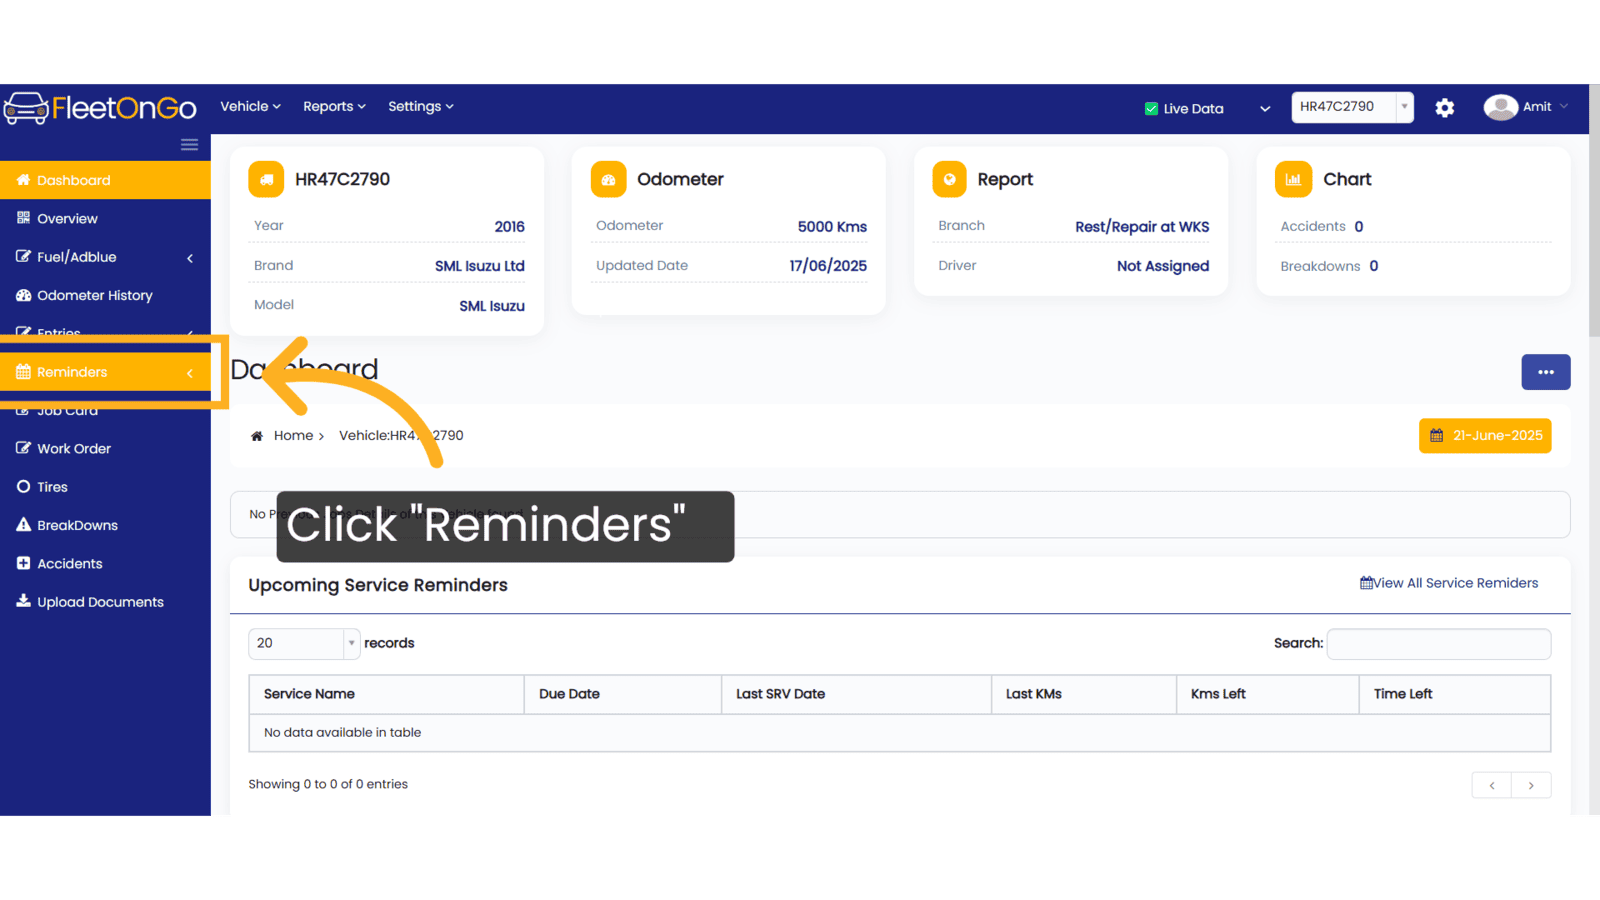Open the settings gear icon

click(x=1444, y=108)
